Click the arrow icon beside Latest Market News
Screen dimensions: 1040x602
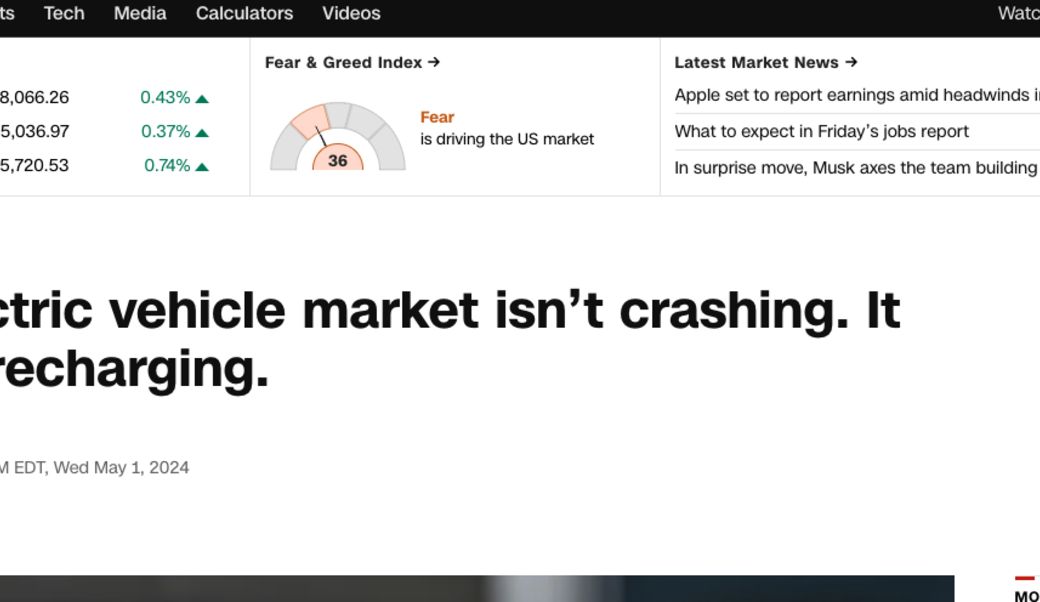851,62
